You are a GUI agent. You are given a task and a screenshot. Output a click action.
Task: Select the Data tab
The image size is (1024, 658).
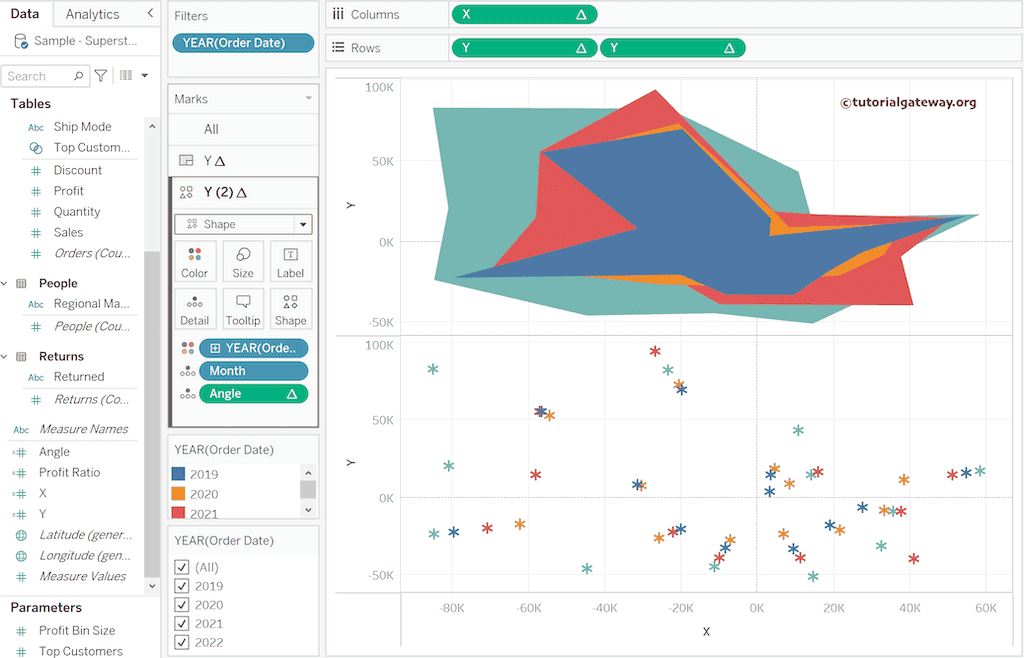pyautogui.click(x=25, y=14)
